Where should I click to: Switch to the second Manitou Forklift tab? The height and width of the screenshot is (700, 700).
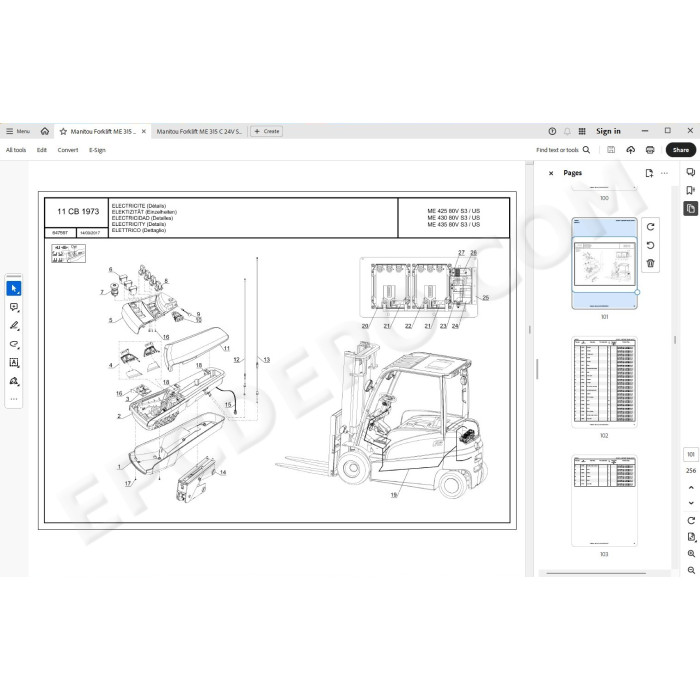199,131
